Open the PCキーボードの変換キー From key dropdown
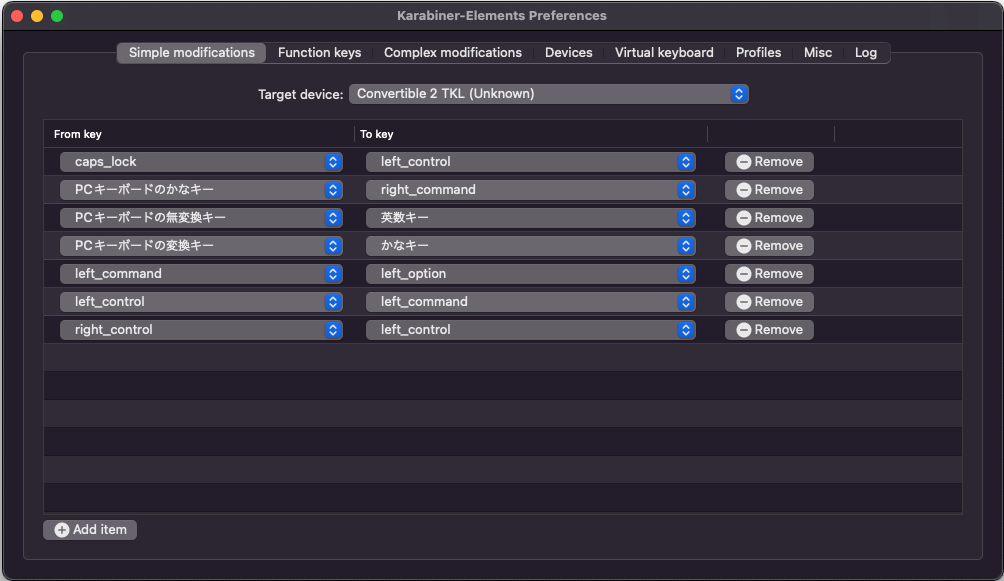Screen dimensions: 1004x581 tap(201, 246)
